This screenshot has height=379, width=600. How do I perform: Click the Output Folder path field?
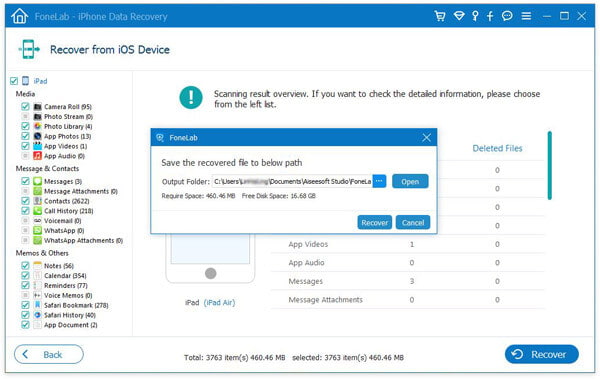point(292,181)
